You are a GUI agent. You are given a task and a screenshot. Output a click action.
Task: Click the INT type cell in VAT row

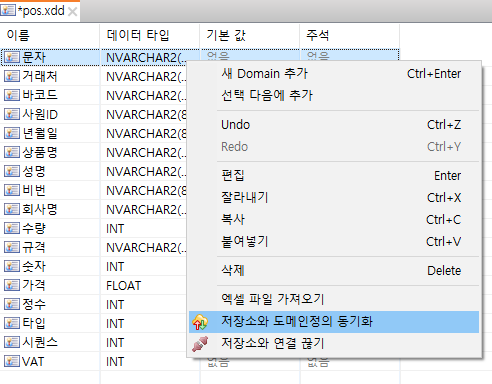click(x=143, y=362)
